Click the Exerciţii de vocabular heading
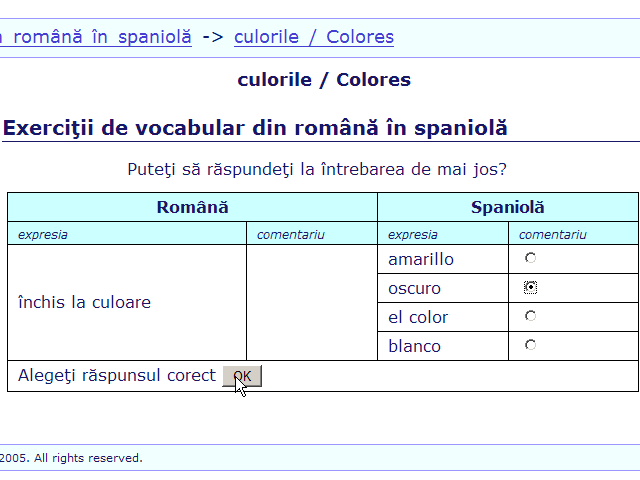The width and height of the screenshot is (640, 480). (255, 128)
